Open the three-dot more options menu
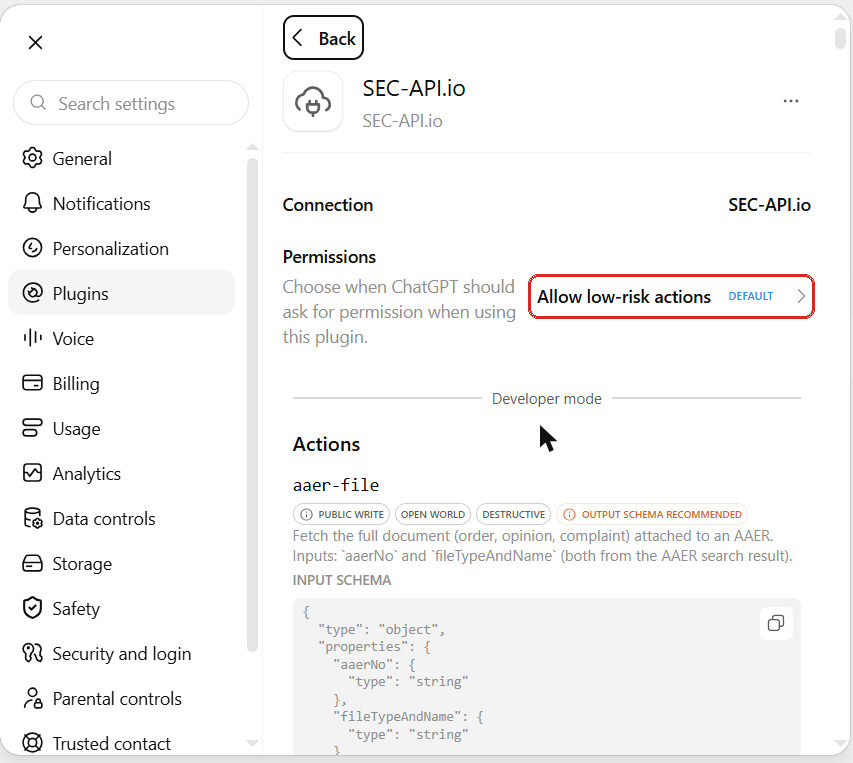The image size is (853, 763). (791, 101)
